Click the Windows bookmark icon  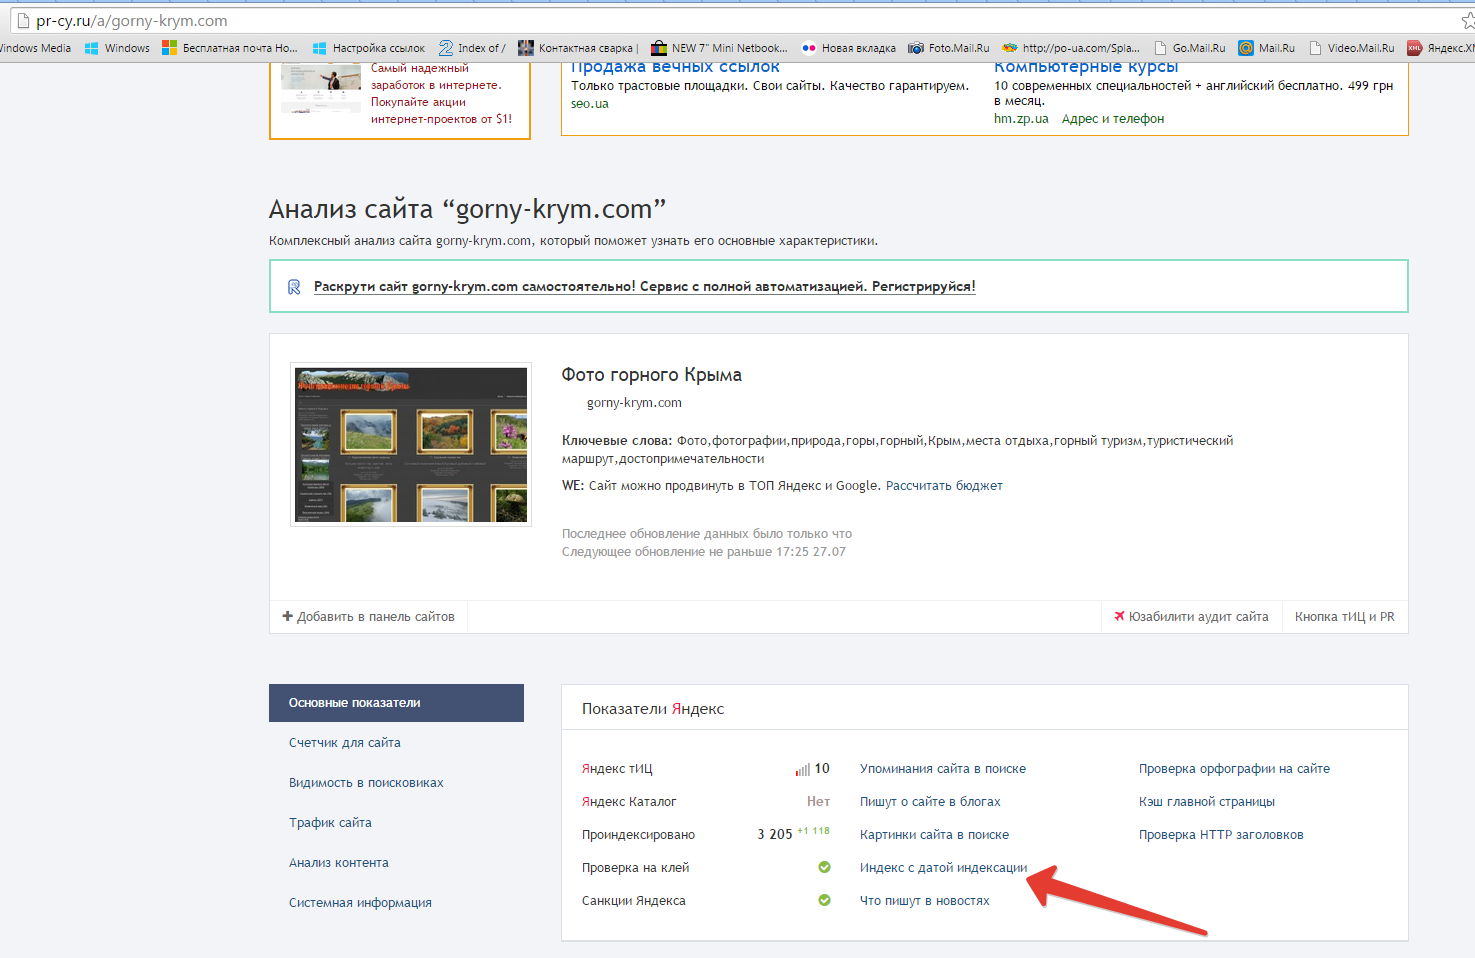tap(92, 48)
